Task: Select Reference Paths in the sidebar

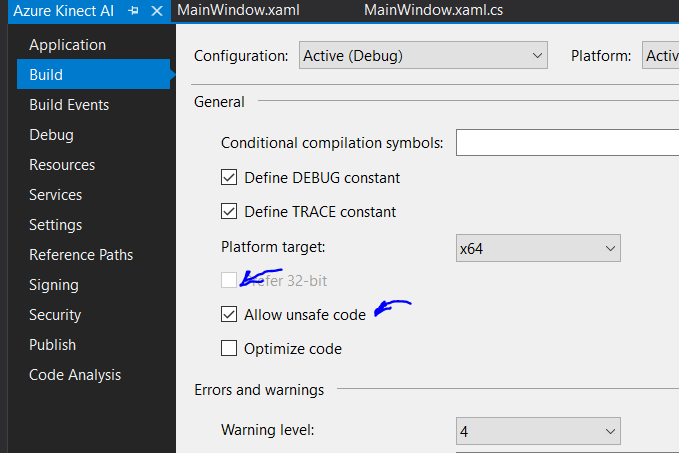Action: pos(81,255)
